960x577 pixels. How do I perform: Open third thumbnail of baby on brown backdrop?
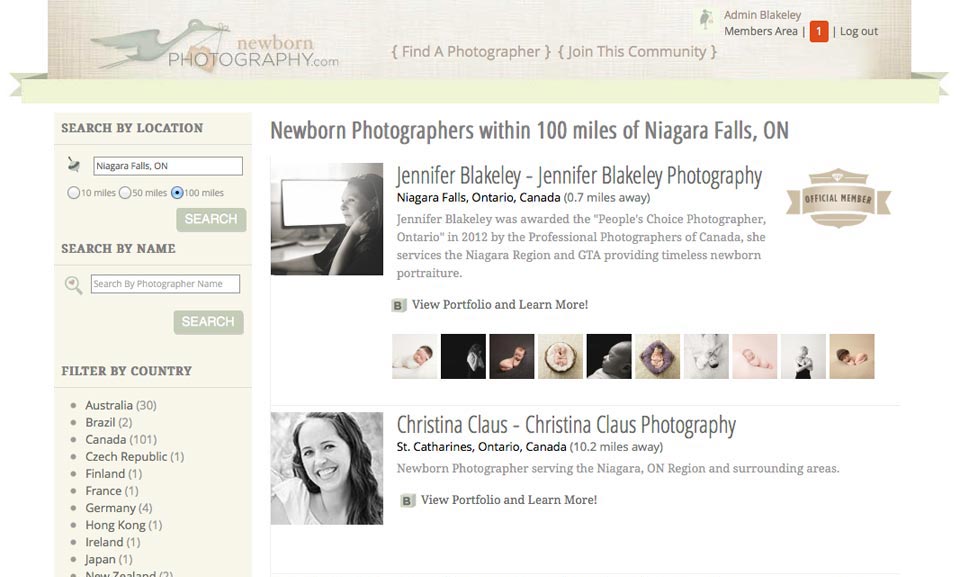click(512, 356)
